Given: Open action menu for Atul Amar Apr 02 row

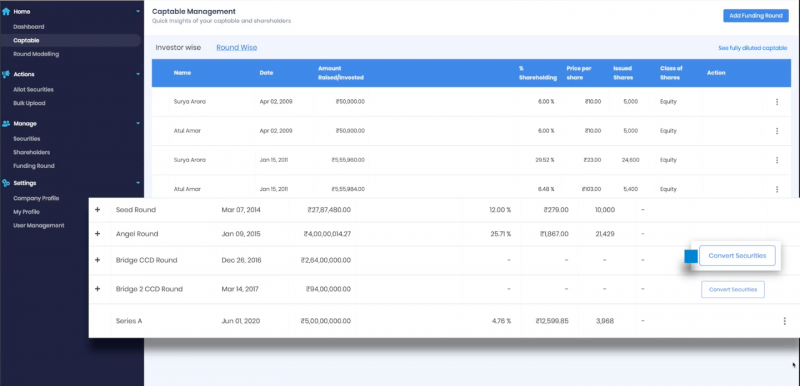Looking at the screenshot, I should coord(777,131).
